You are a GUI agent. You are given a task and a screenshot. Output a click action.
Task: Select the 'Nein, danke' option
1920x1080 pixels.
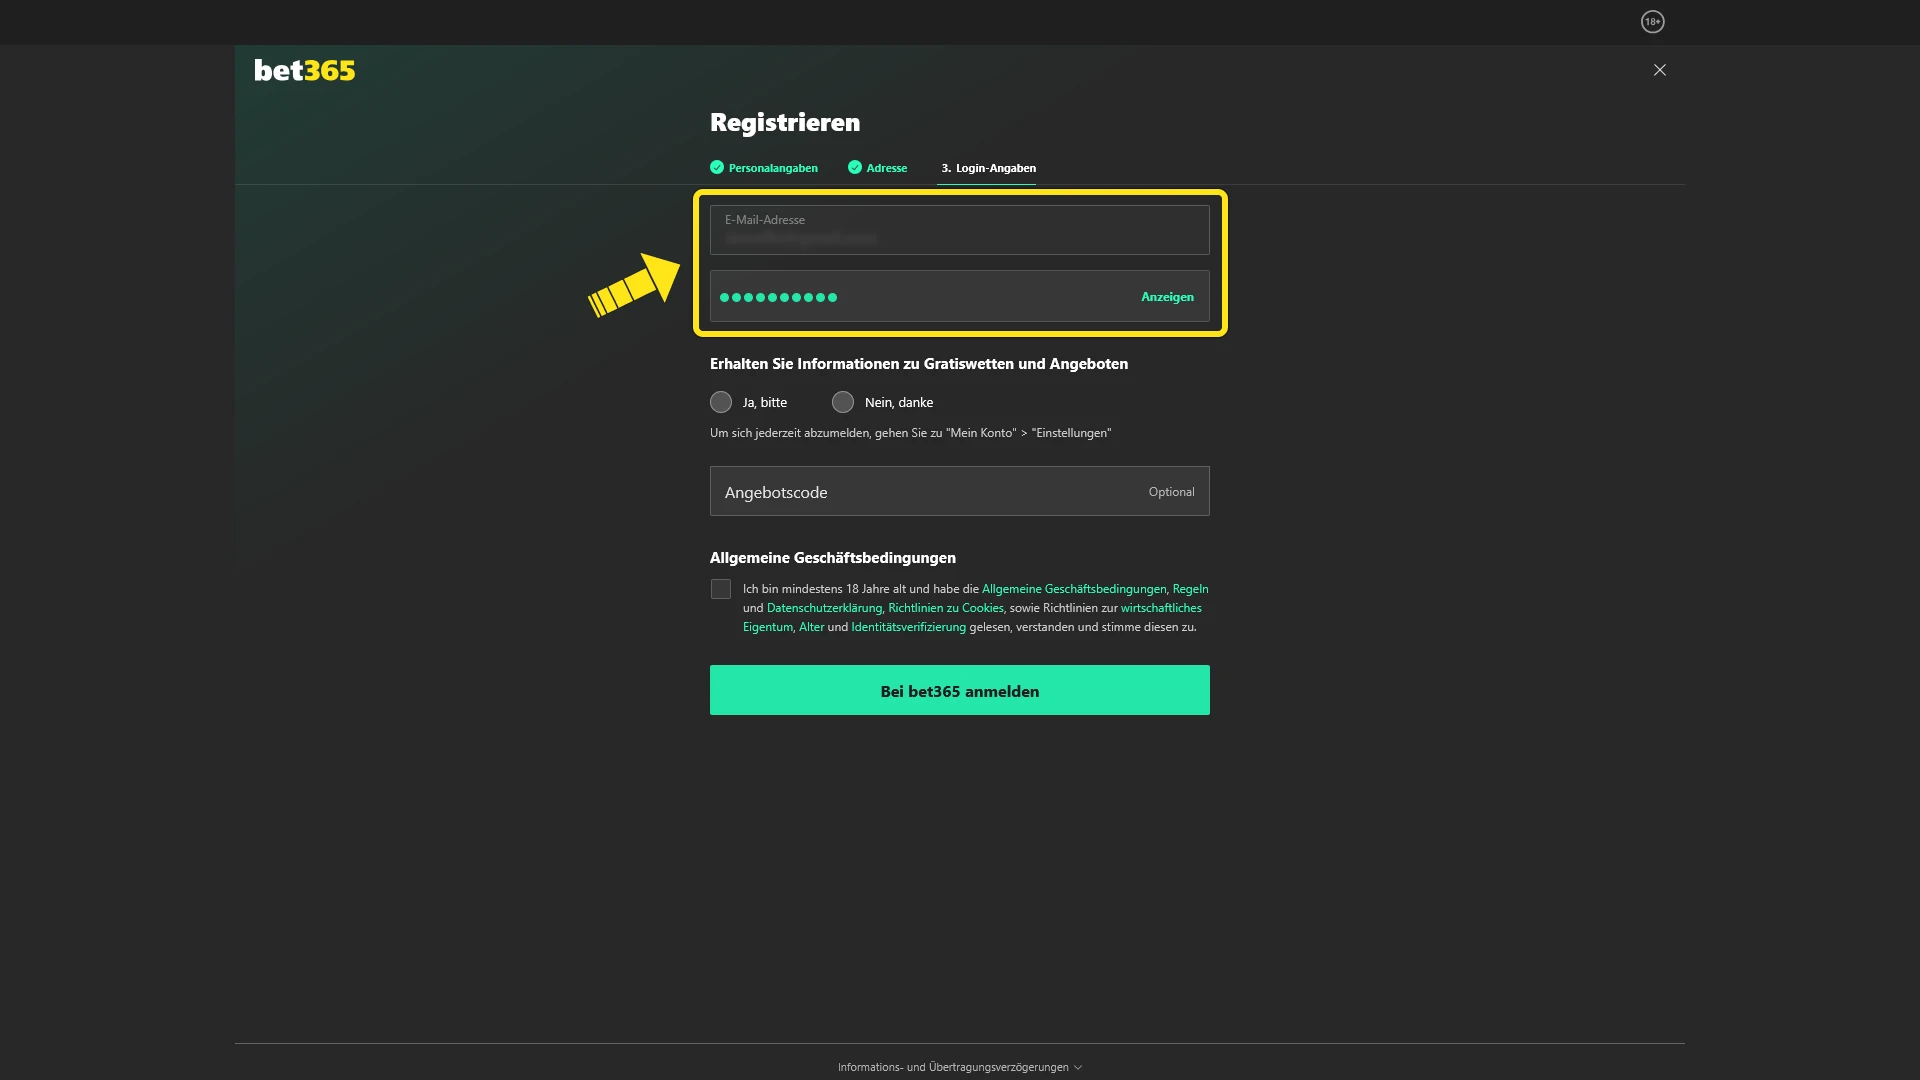(843, 402)
